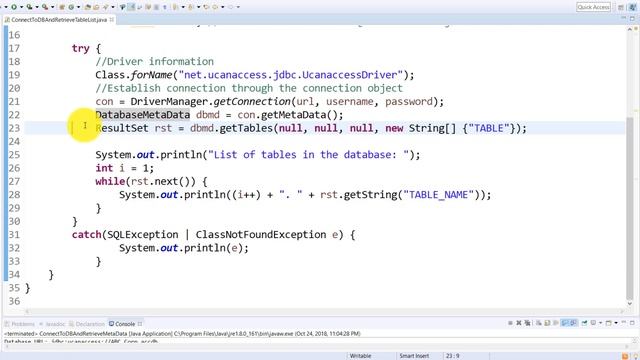The width and height of the screenshot is (640, 360).
Task: Click the Coverage launch toolbar icon
Action: tap(29, 7)
